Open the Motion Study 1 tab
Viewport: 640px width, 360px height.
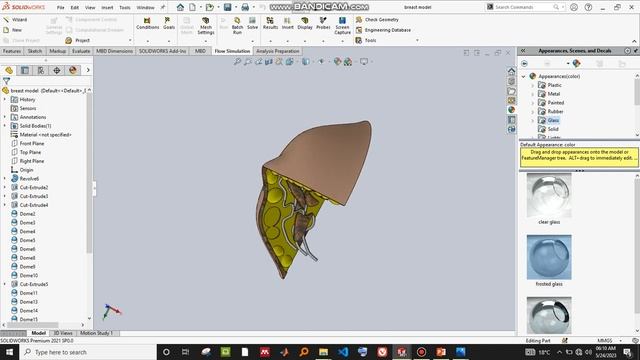pos(96,333)
